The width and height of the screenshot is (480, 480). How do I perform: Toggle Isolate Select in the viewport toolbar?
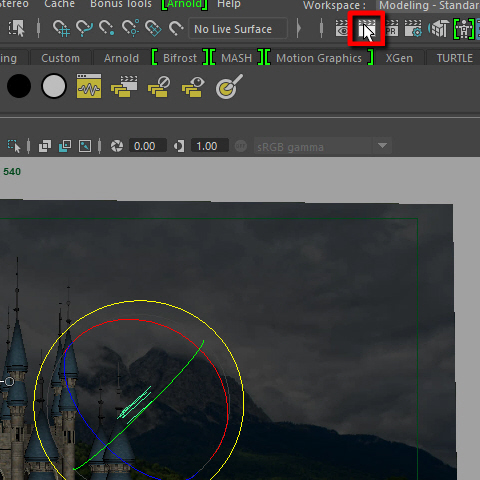pos(14,146)
